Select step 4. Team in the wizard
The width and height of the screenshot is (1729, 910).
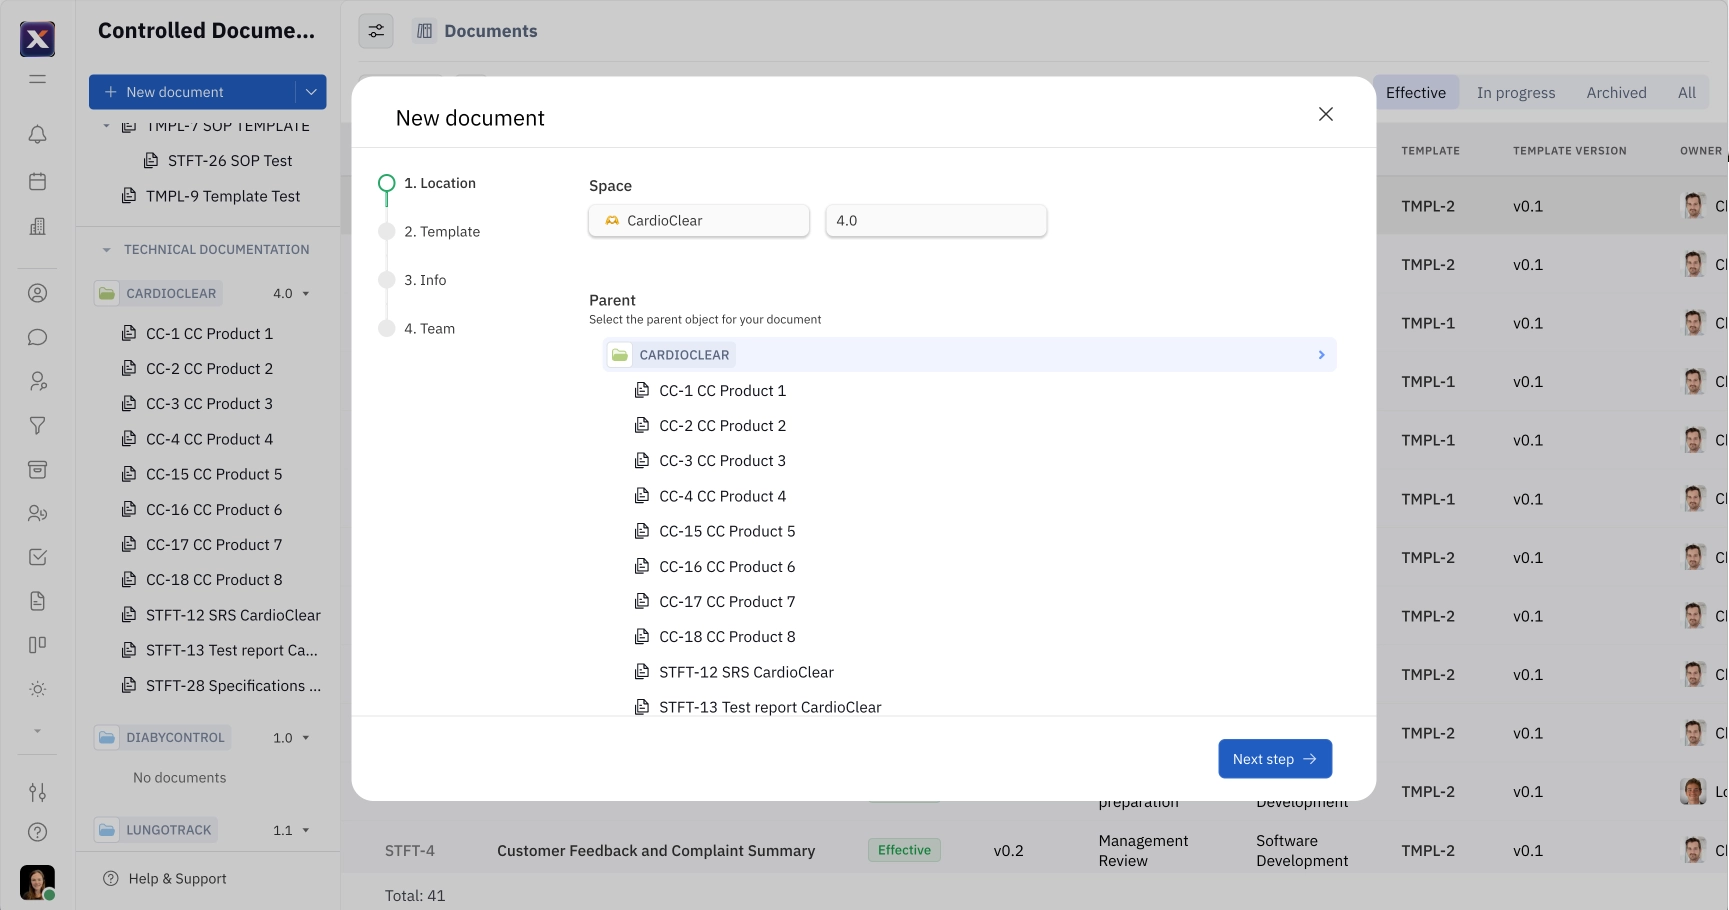point(429,328)
